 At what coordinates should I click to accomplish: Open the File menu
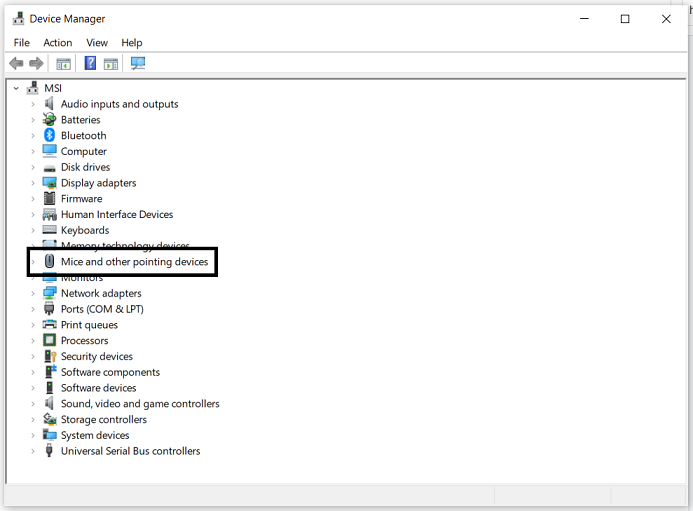pyautogui.click(x=22, y=43)
